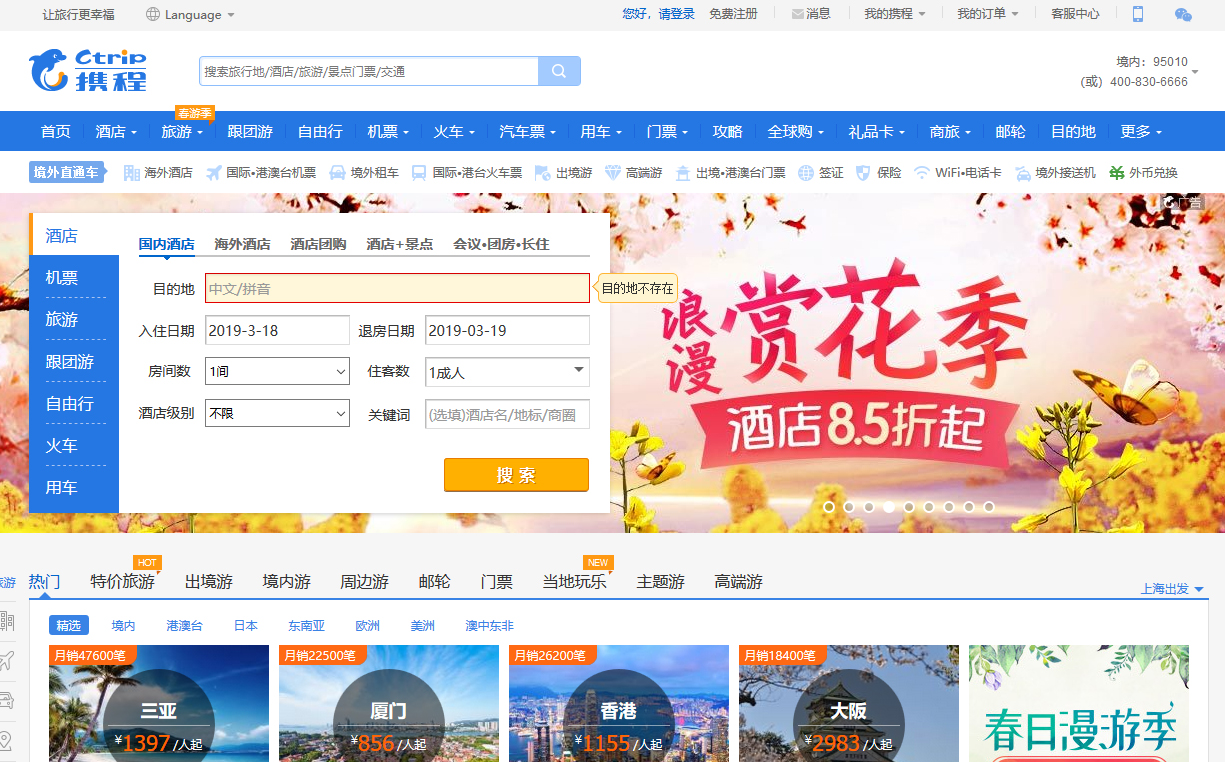Open the 三亚 travel deal thumbnail
The width and height of the screenshot is (1225, 762).
pos(159,703)
